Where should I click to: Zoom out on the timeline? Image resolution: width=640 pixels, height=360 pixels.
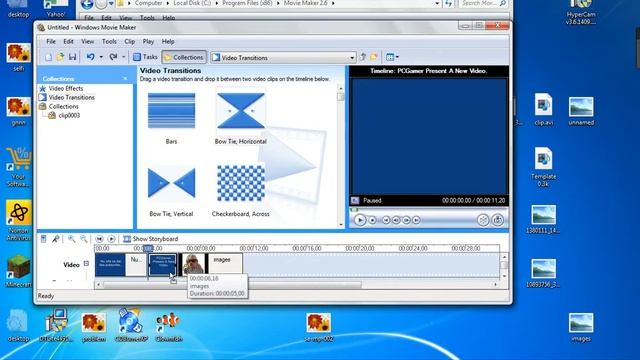click(x=83, y=239)
